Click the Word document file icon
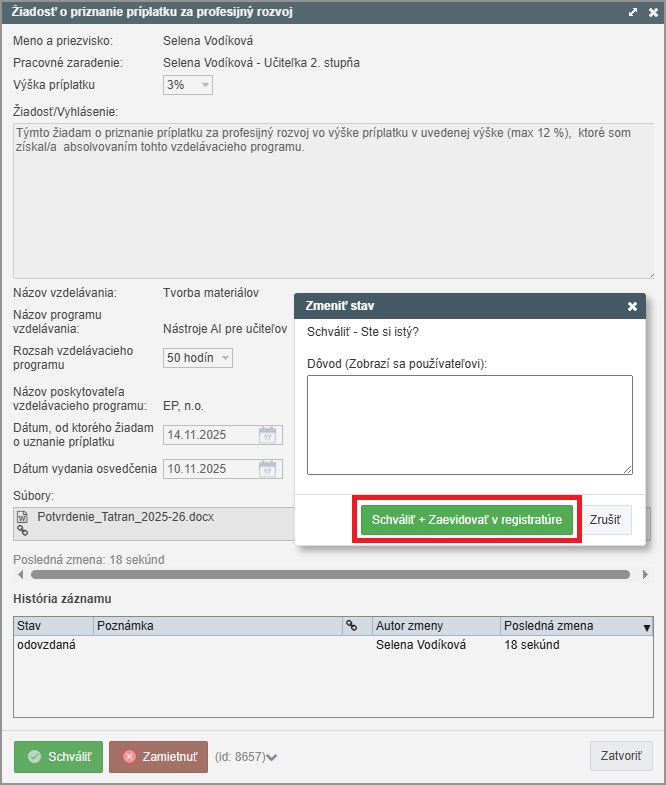The width and height of the screenshot is (666, 785). (22, 517)
